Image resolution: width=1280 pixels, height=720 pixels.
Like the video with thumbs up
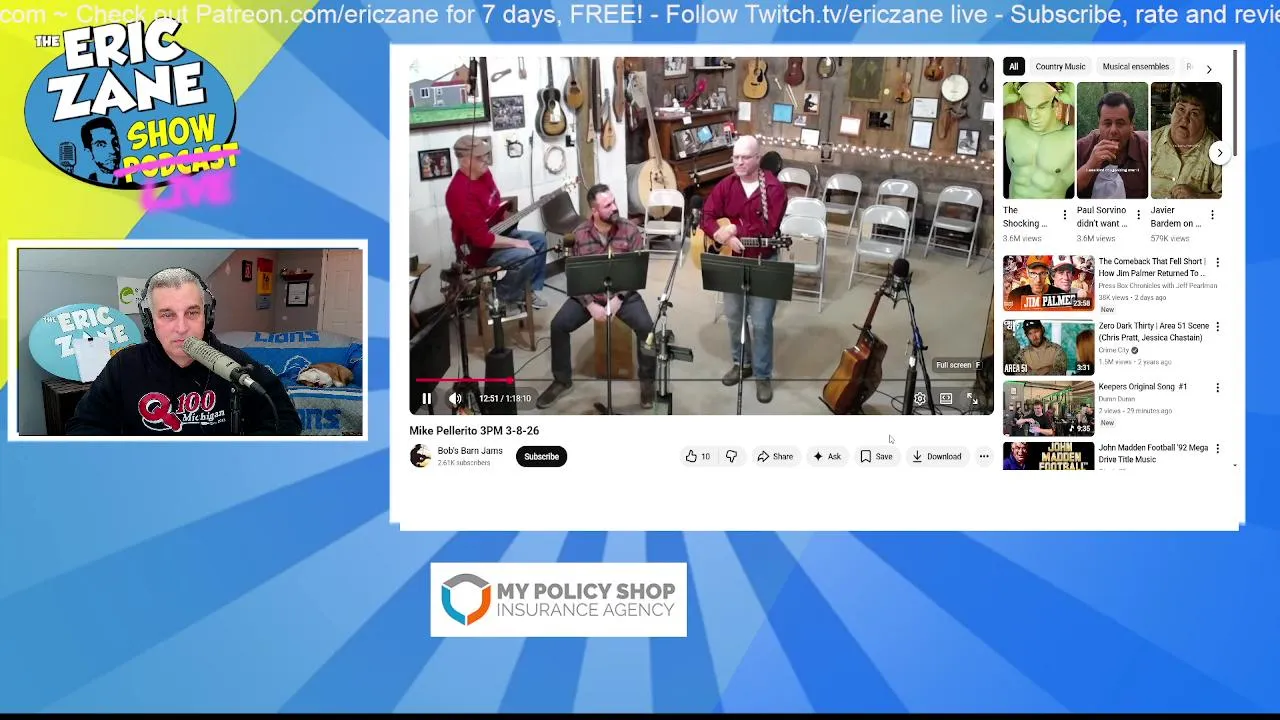697,456
